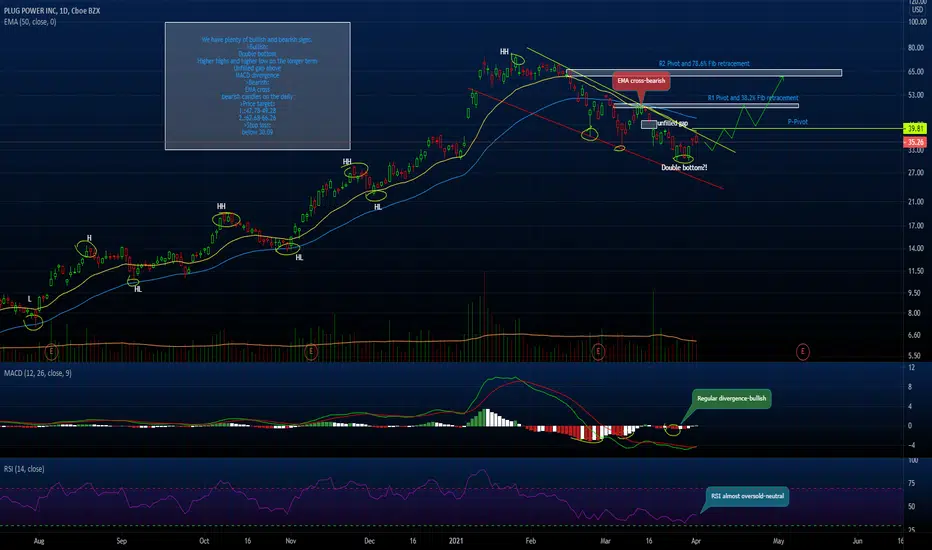The image size is (932, 550).
Task: Click earnings E marker in late February
Action: click(x=598, y=352)
